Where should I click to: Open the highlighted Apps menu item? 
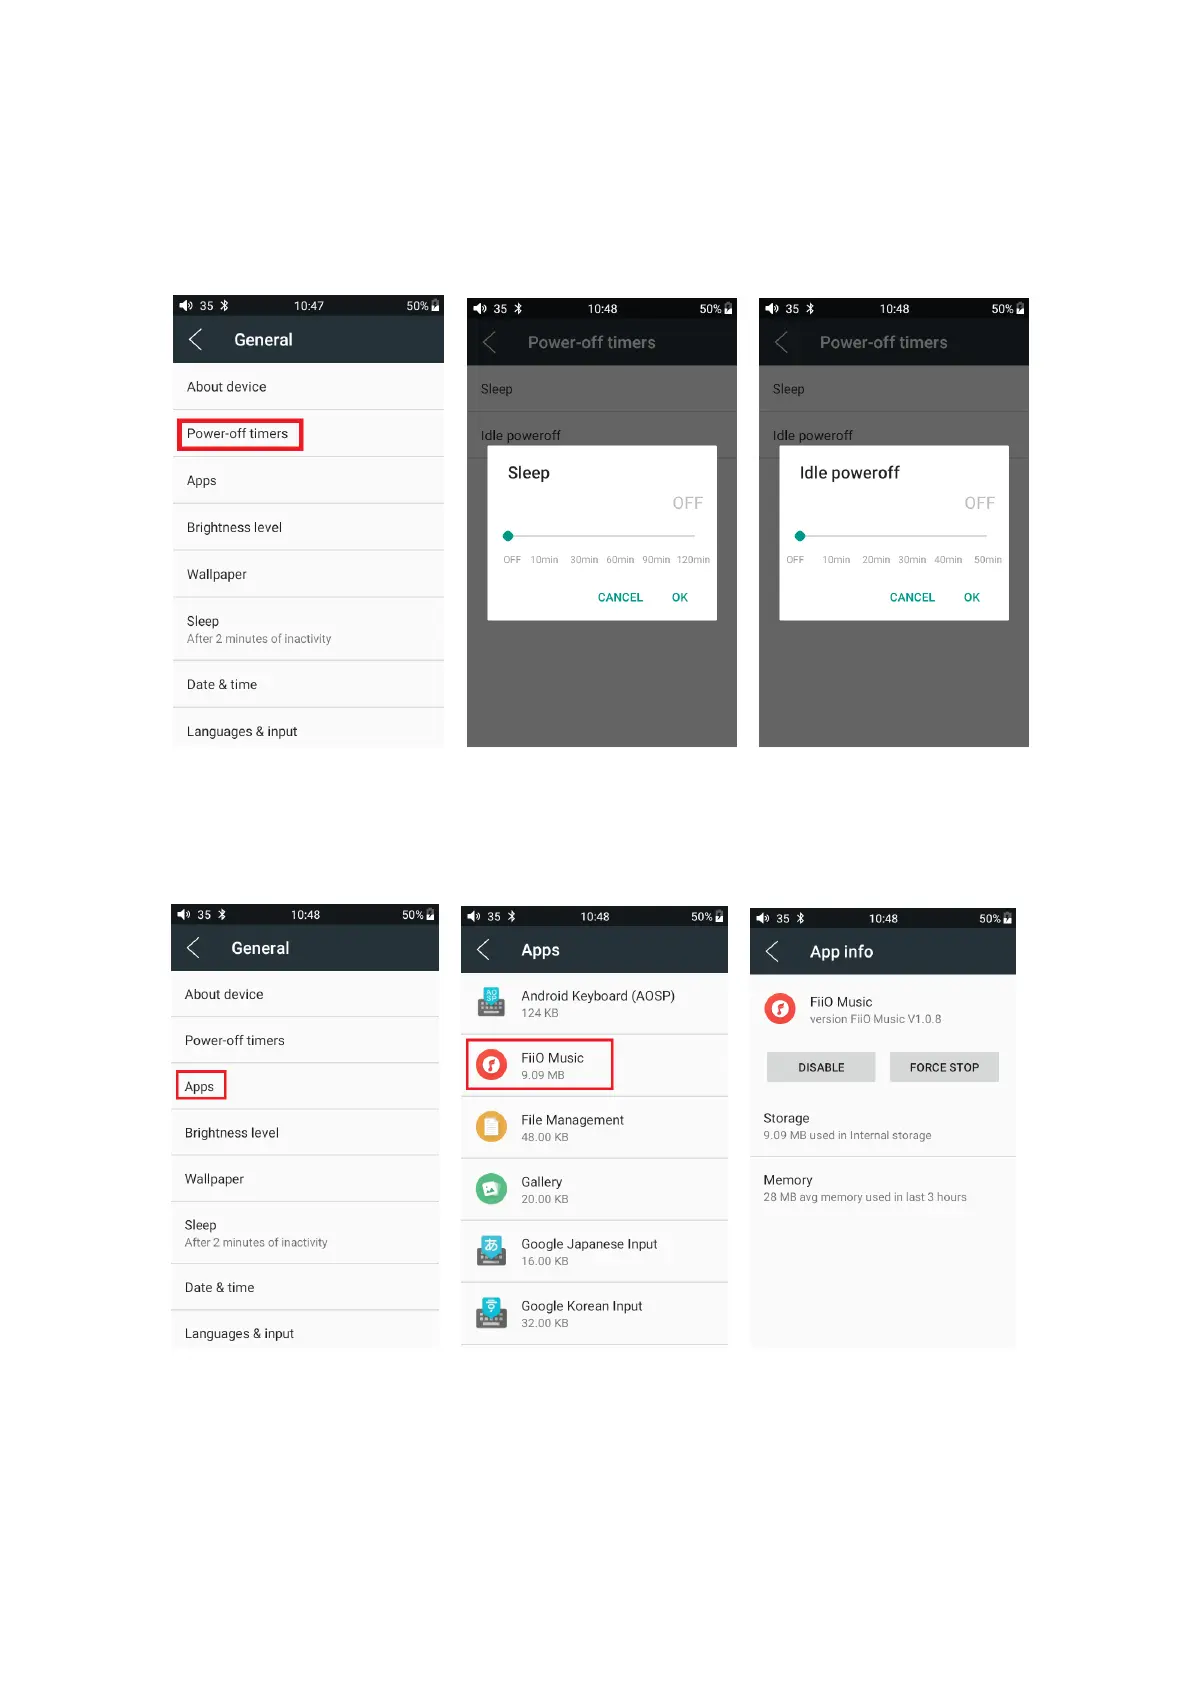(x=200, y=1086)
